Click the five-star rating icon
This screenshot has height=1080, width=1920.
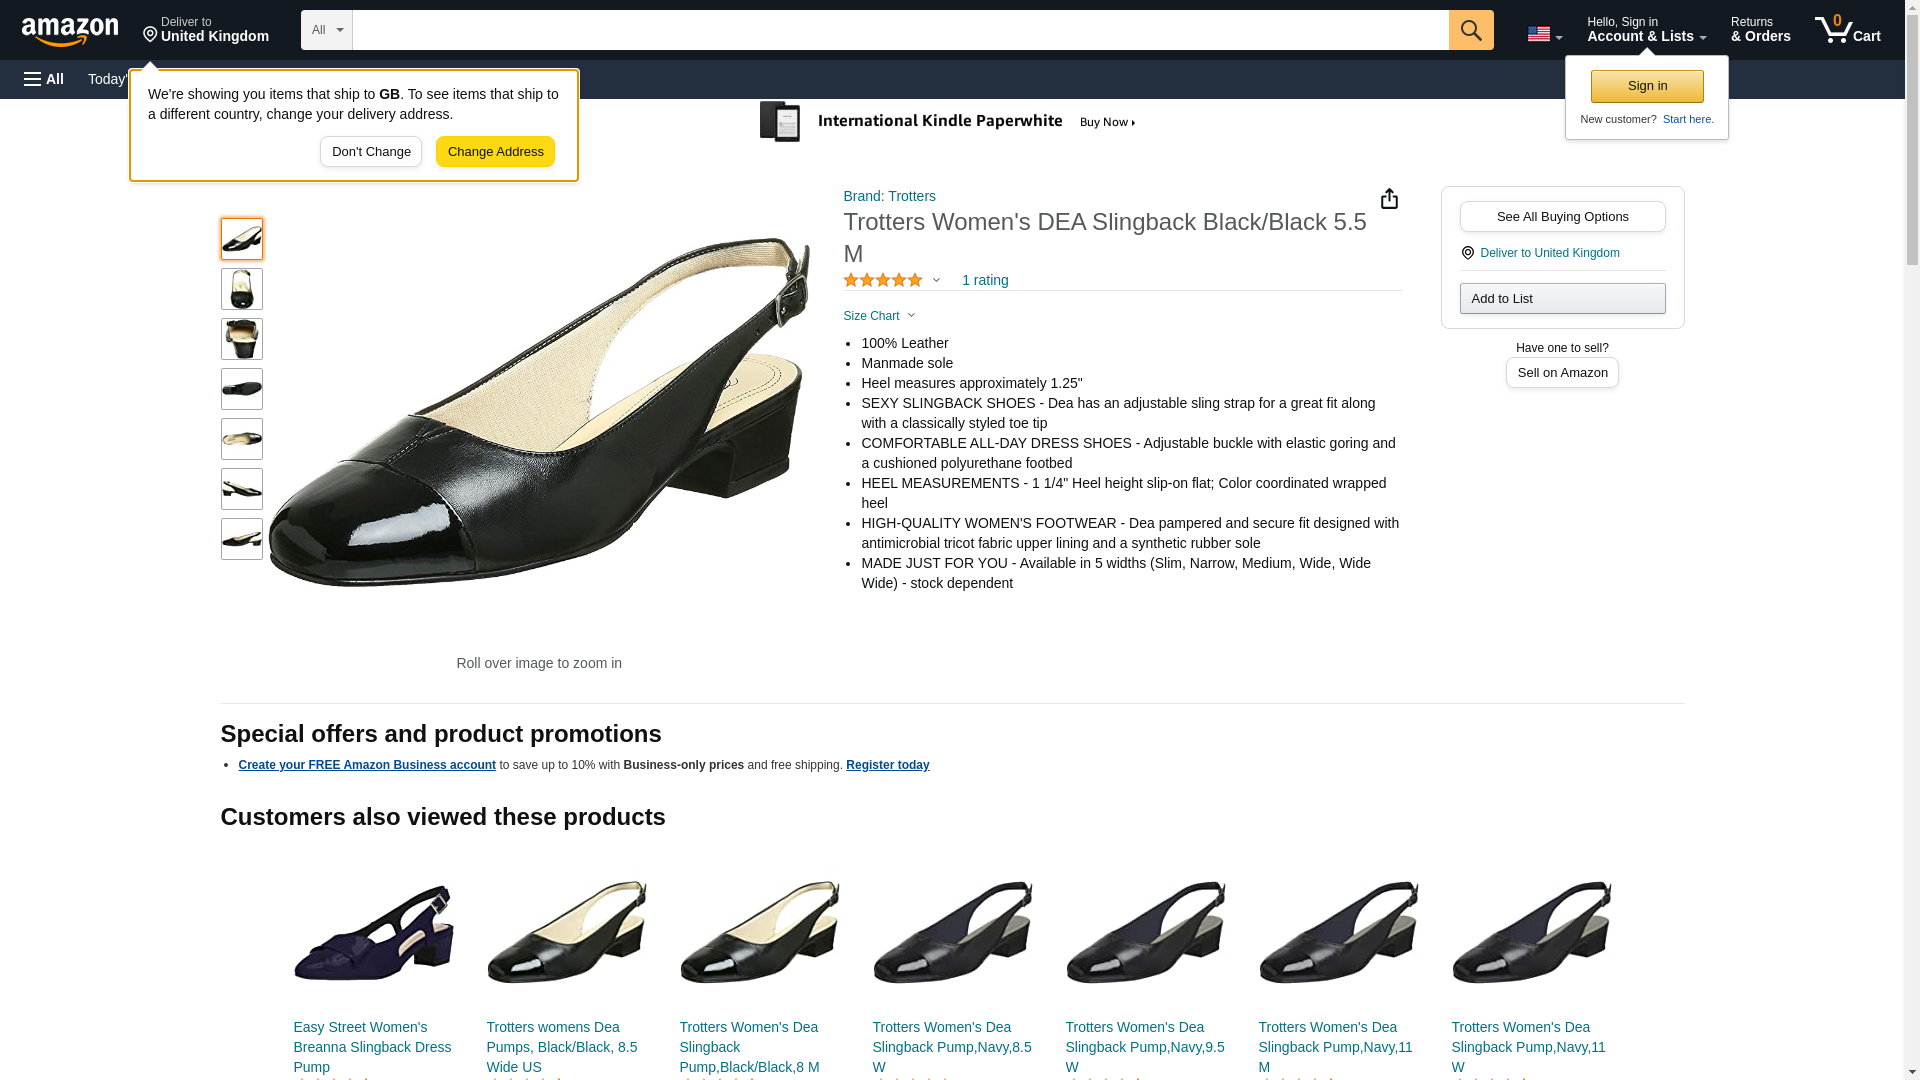[883, 281]
